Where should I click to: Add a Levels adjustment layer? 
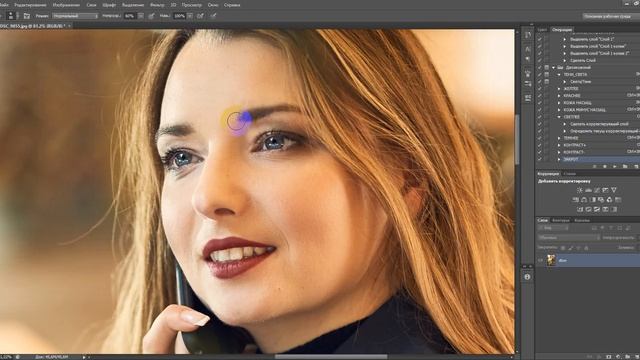click(x=589, y=190)
